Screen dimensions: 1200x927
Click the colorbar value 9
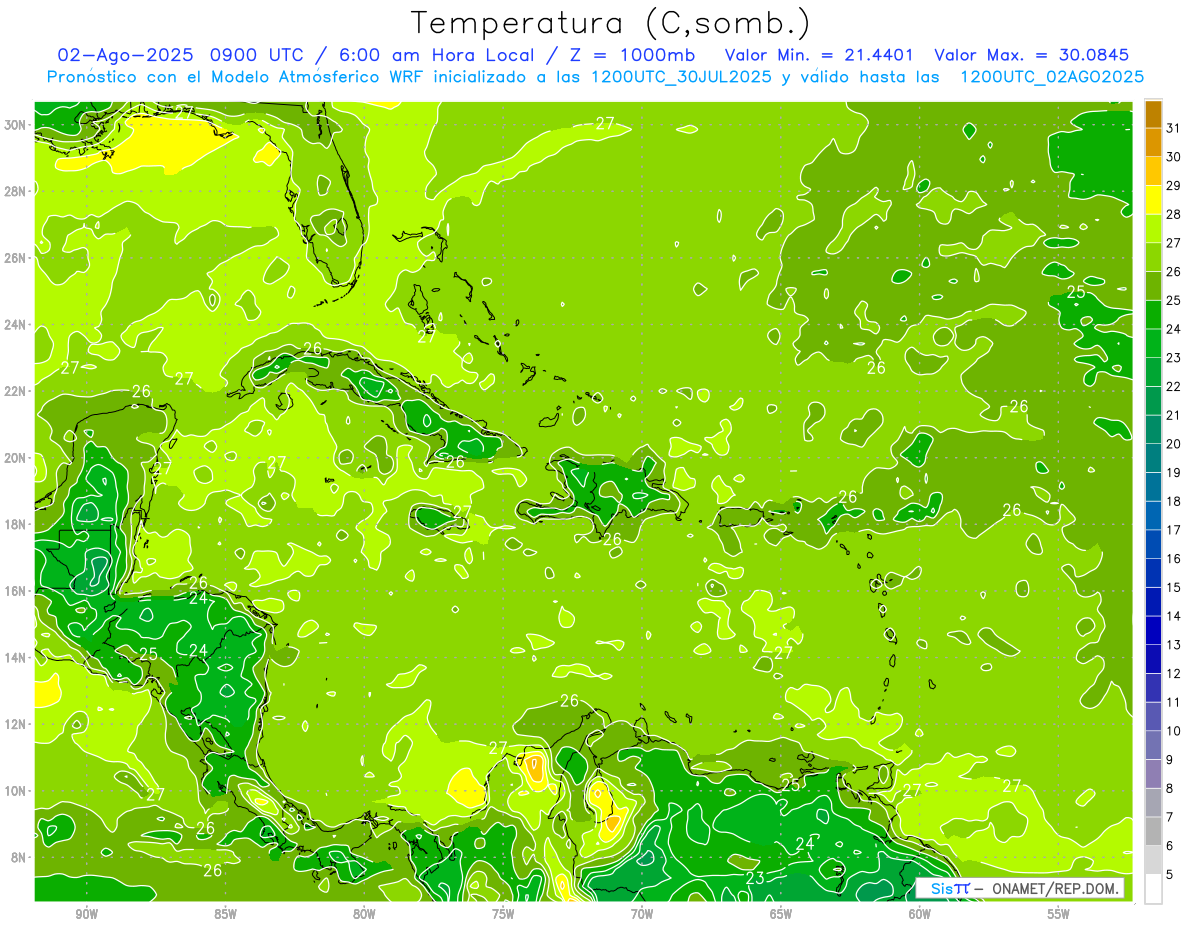pos(1170,760)
